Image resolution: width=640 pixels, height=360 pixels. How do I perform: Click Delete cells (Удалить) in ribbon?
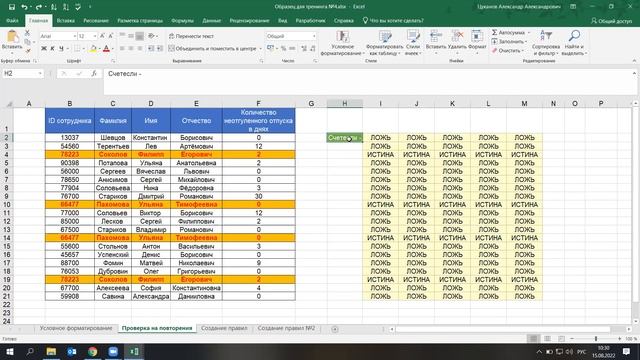pyautogui.click(x=457, y=42)
